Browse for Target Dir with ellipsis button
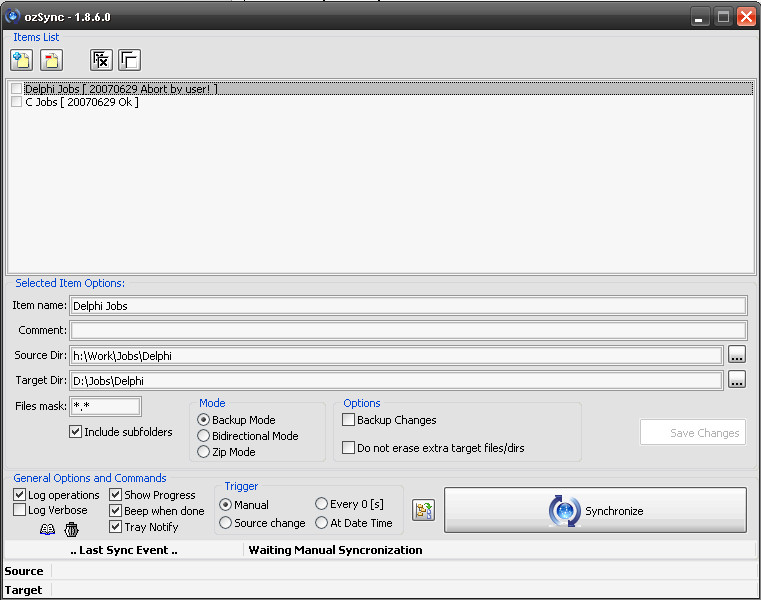The image size is (761, 600). coord(737,380)
